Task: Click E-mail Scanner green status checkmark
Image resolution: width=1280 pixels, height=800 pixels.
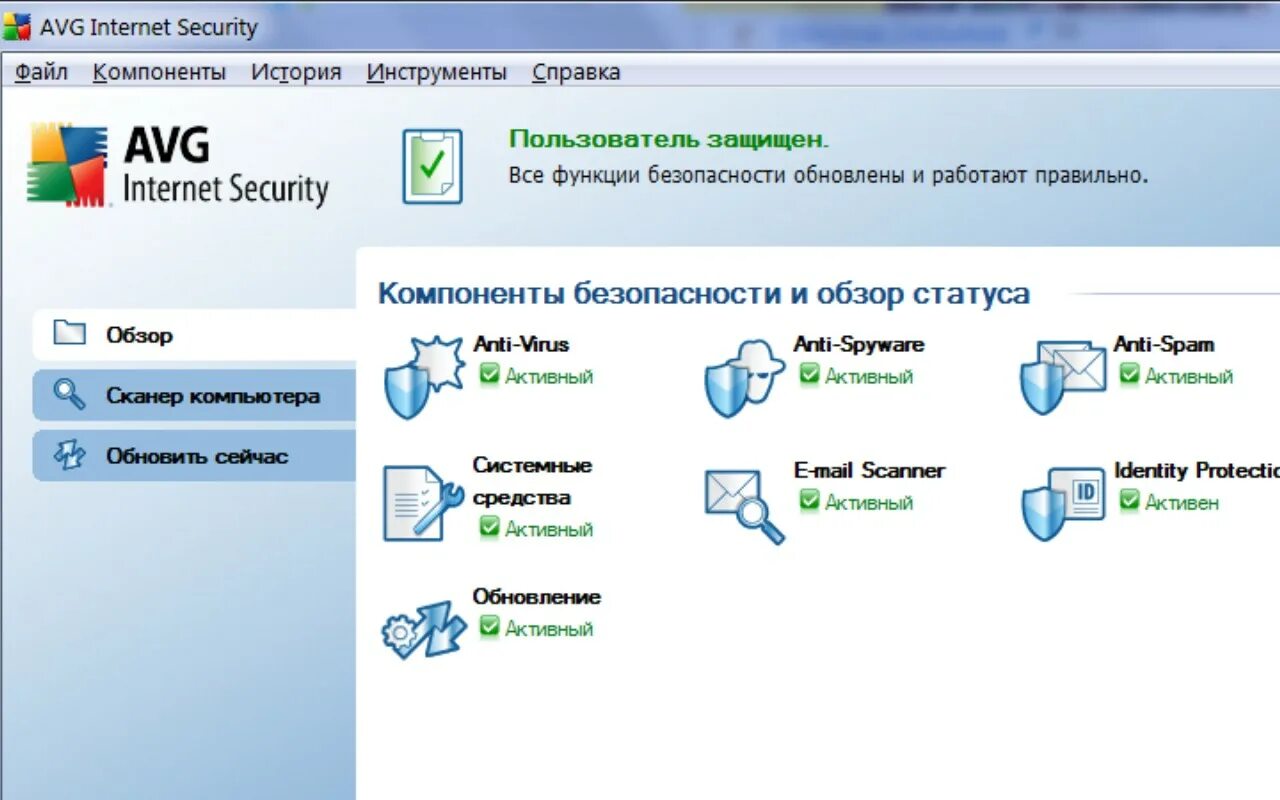Action: click(809, 501)
